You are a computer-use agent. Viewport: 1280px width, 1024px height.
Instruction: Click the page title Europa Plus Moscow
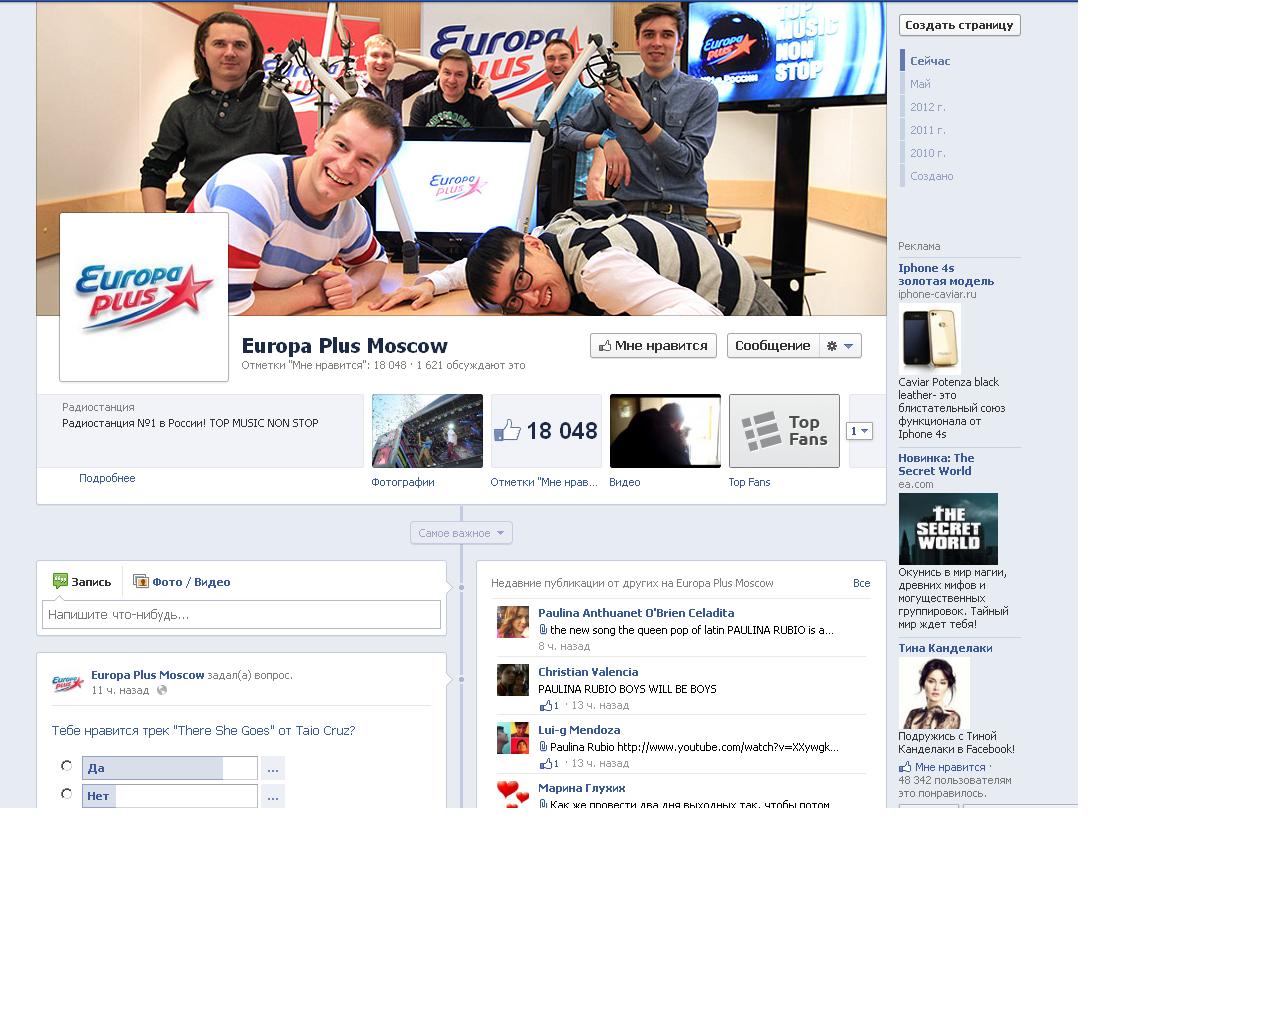click(345, 346)
